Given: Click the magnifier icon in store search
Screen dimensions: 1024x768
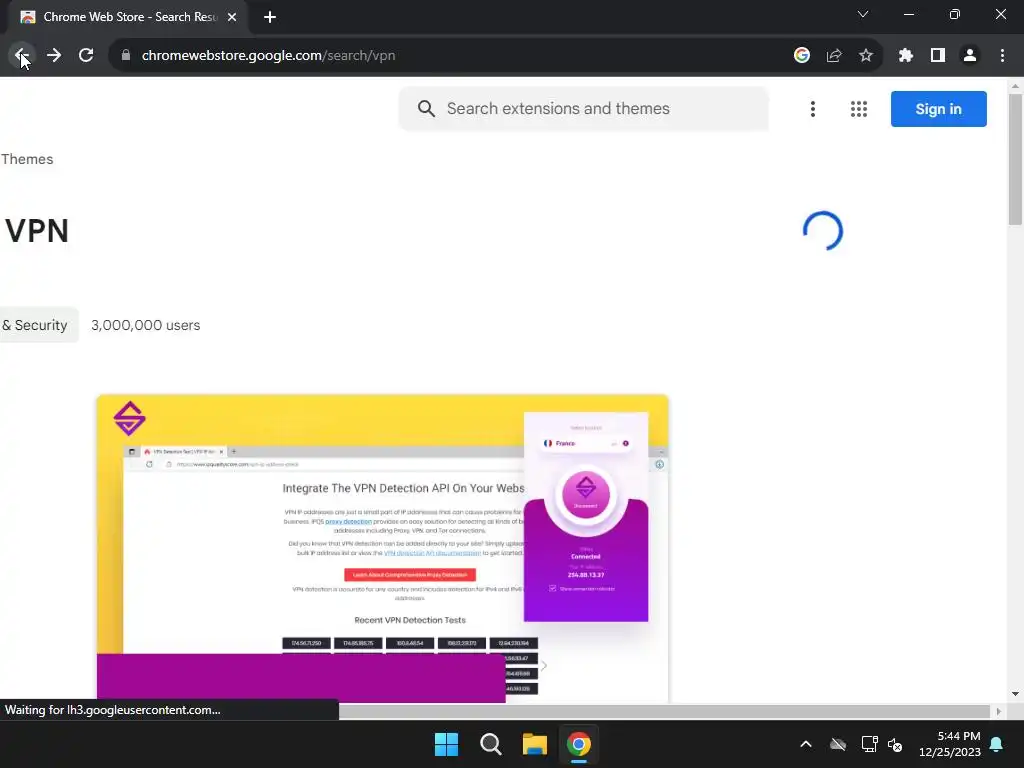Looking at the screenshot, I should [426, 108].
